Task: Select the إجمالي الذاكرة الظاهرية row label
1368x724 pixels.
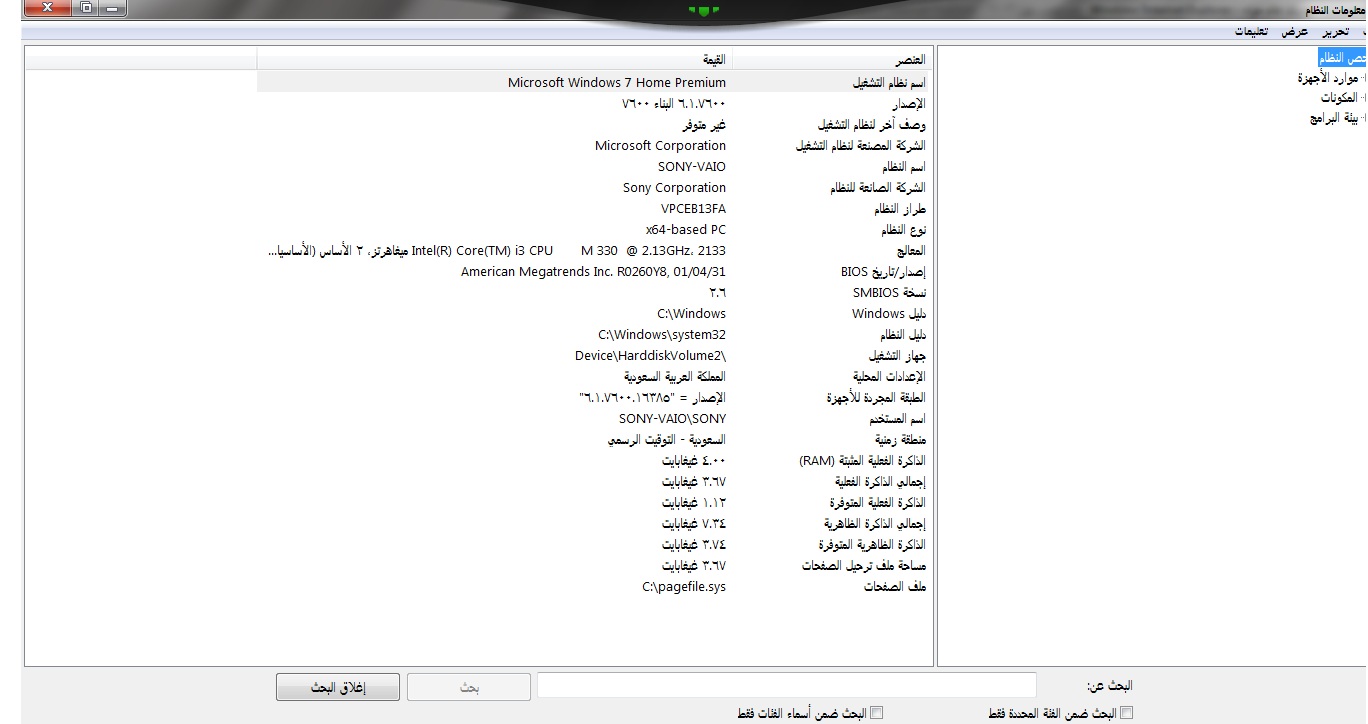Action: 875,524
